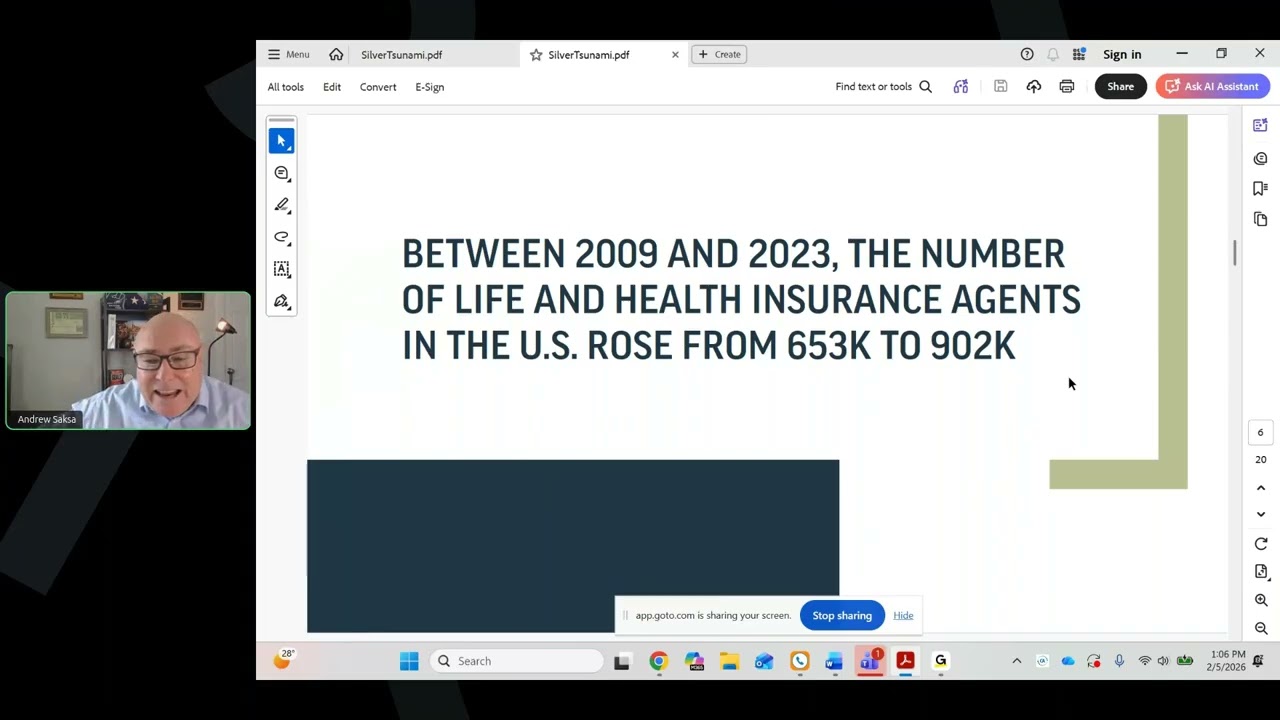Switch to the first SilverTsunami.pdf tab
Image resolution: width=1280 pixels, height=720 pixels.
[x=401, y=55]
